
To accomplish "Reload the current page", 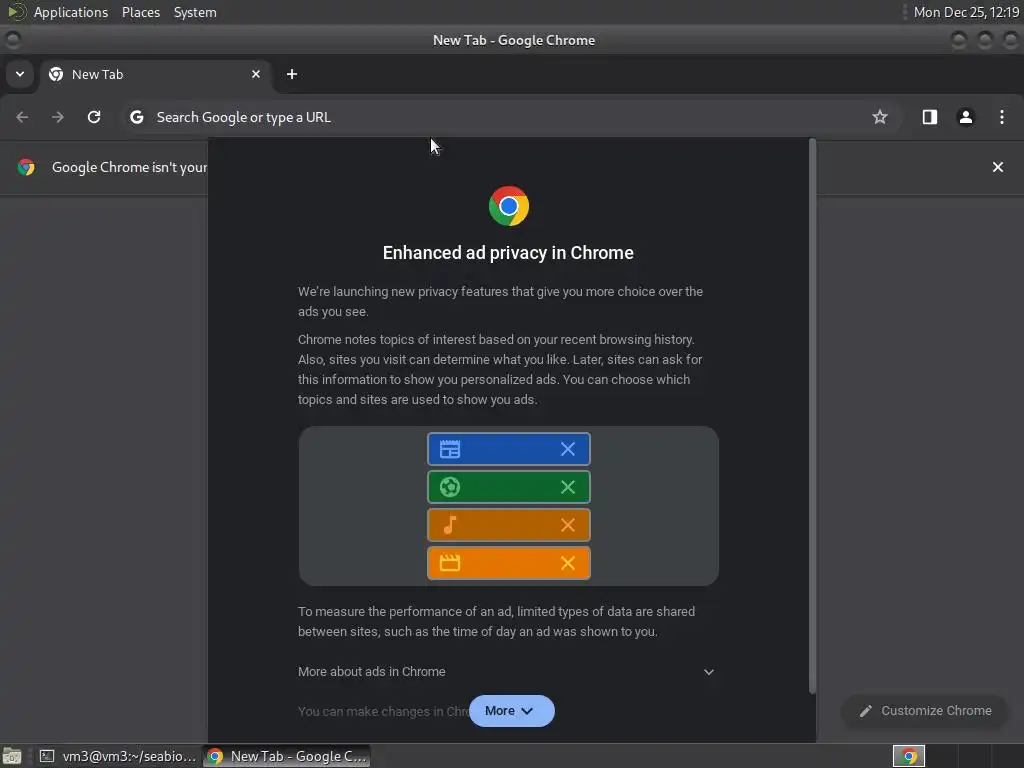I will 94,117.
